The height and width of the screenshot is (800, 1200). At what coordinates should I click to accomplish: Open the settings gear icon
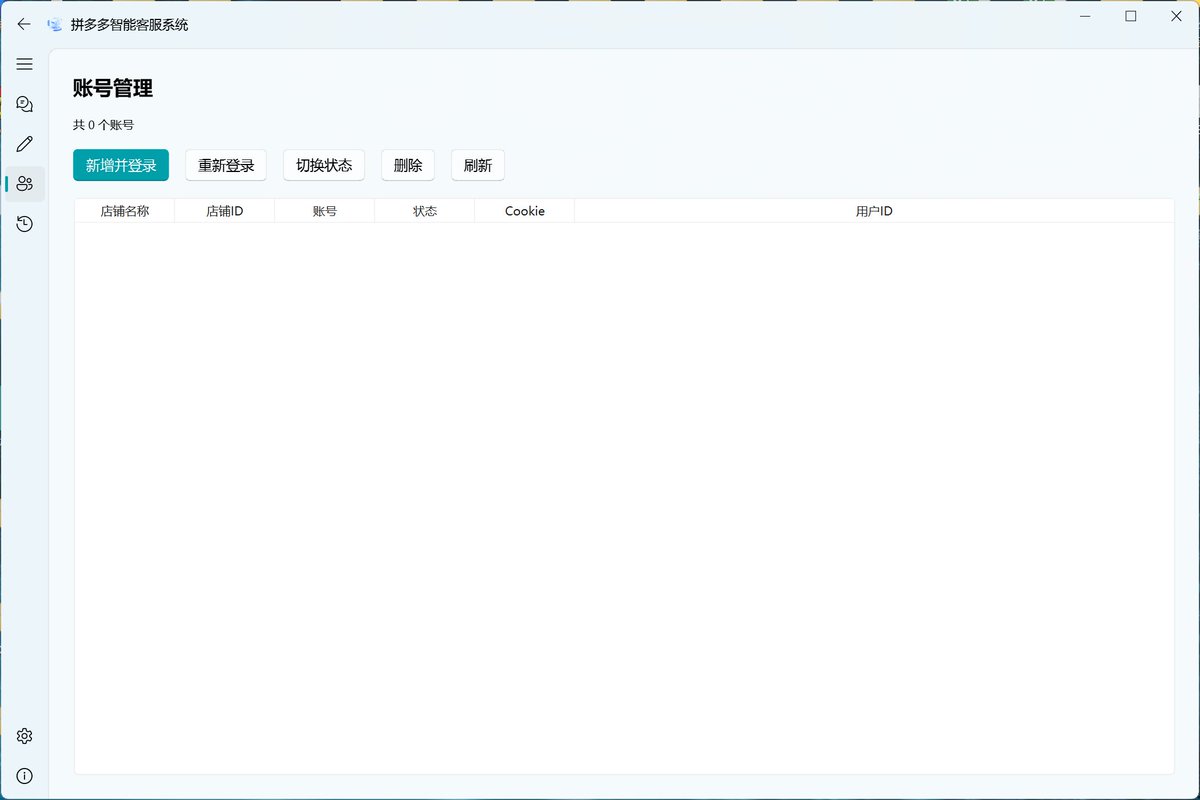(25, 736)
